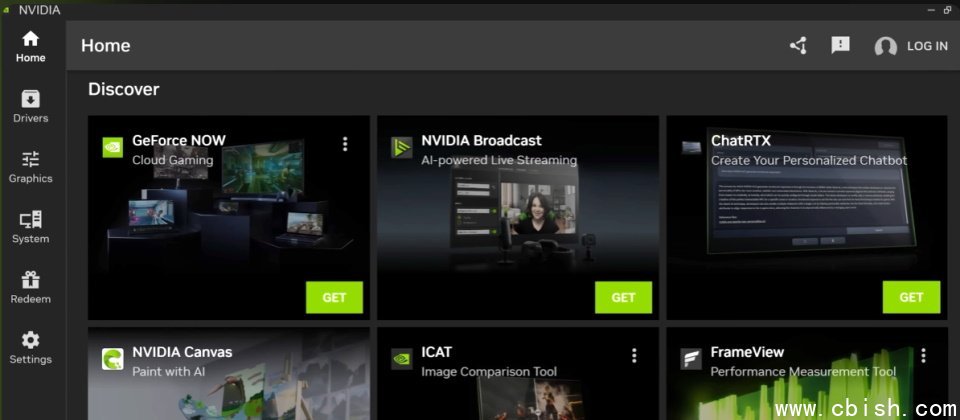
Task: Click the NVIDIA logo in title bar
Action: [6, 10]
